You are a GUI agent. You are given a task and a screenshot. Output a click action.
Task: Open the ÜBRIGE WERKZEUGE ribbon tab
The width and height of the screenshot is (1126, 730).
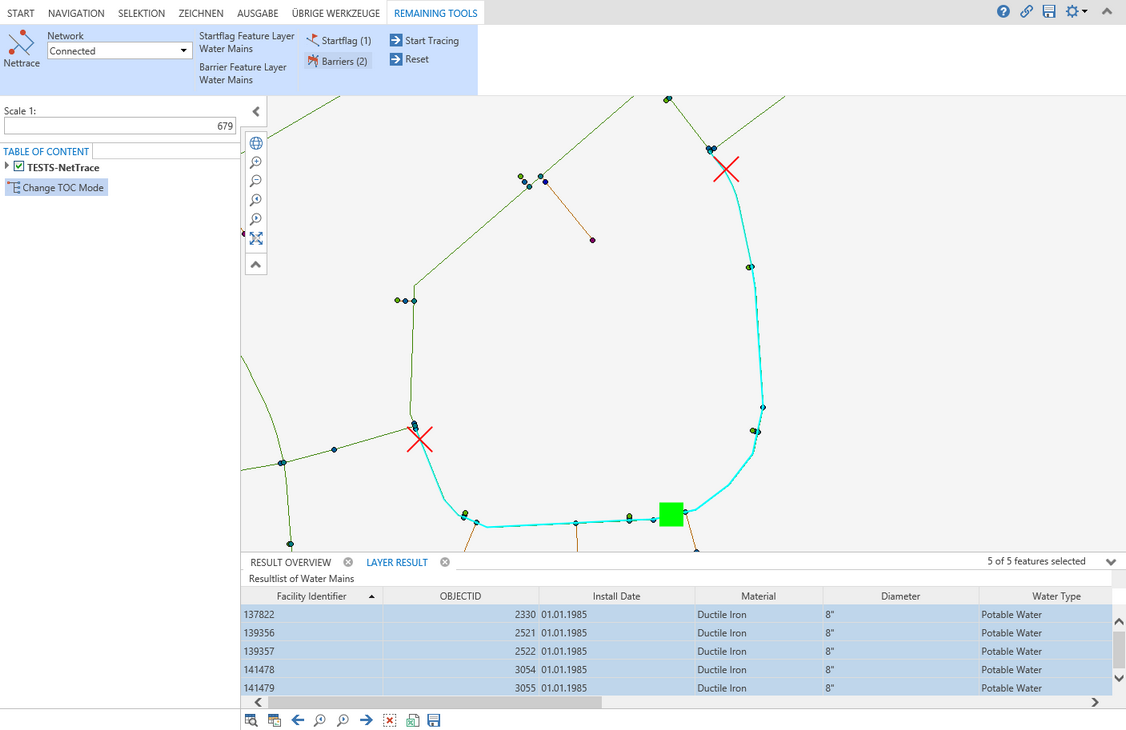click(336, 13)
